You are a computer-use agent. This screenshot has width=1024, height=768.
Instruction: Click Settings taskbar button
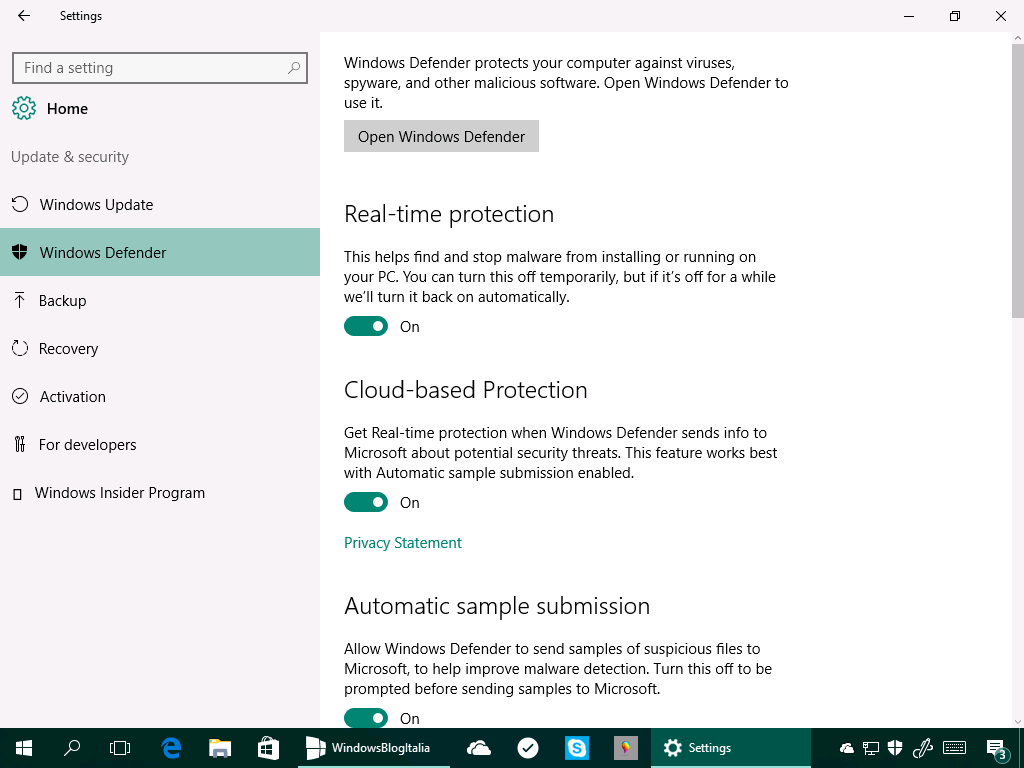coord(731,748)
